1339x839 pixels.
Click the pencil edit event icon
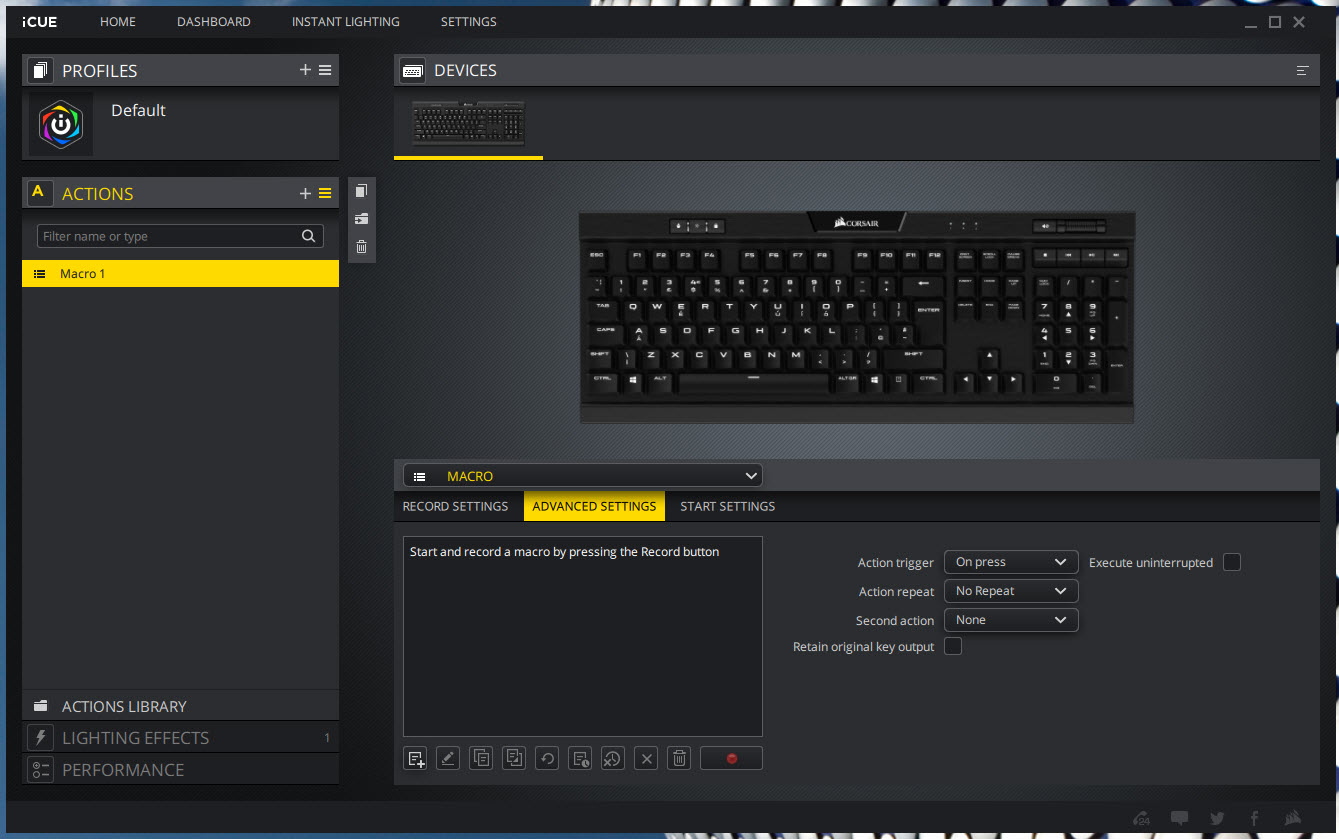[x=448, y=758]
